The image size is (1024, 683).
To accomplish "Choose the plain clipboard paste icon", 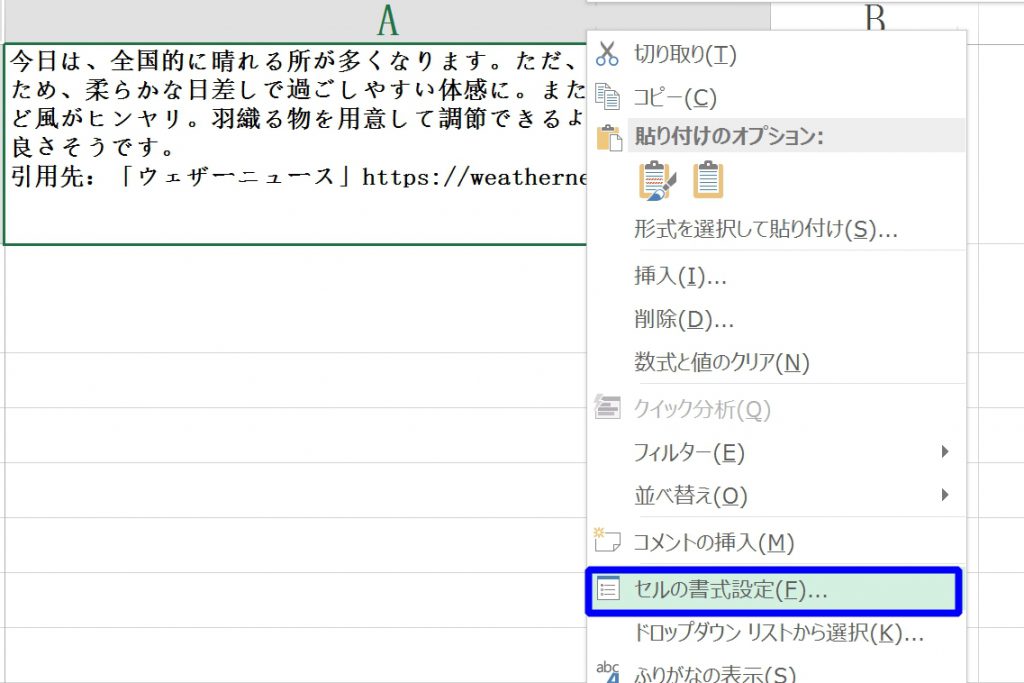I will click(708, 180).
